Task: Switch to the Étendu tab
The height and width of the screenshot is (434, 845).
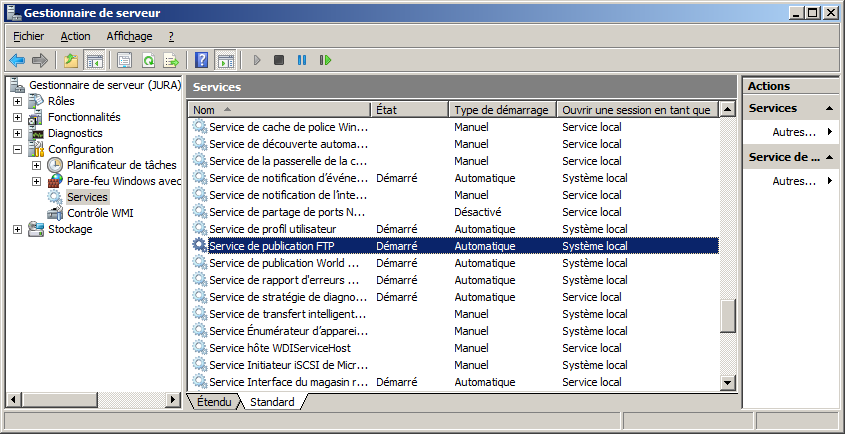Action: (214, 402)
